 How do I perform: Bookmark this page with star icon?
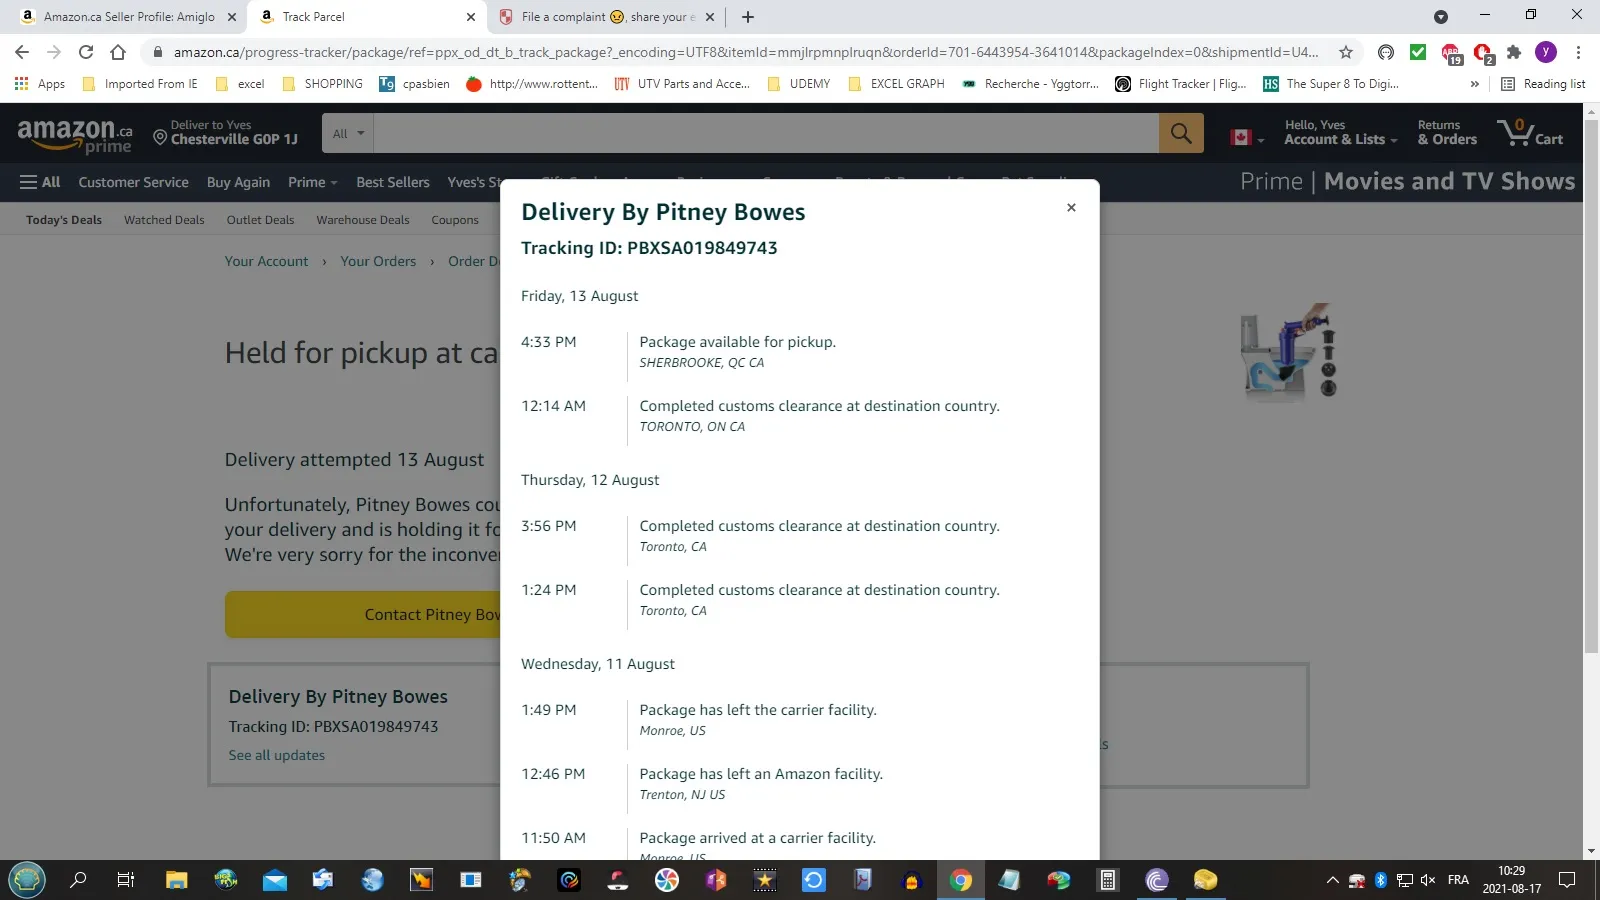pos(1346,52)
